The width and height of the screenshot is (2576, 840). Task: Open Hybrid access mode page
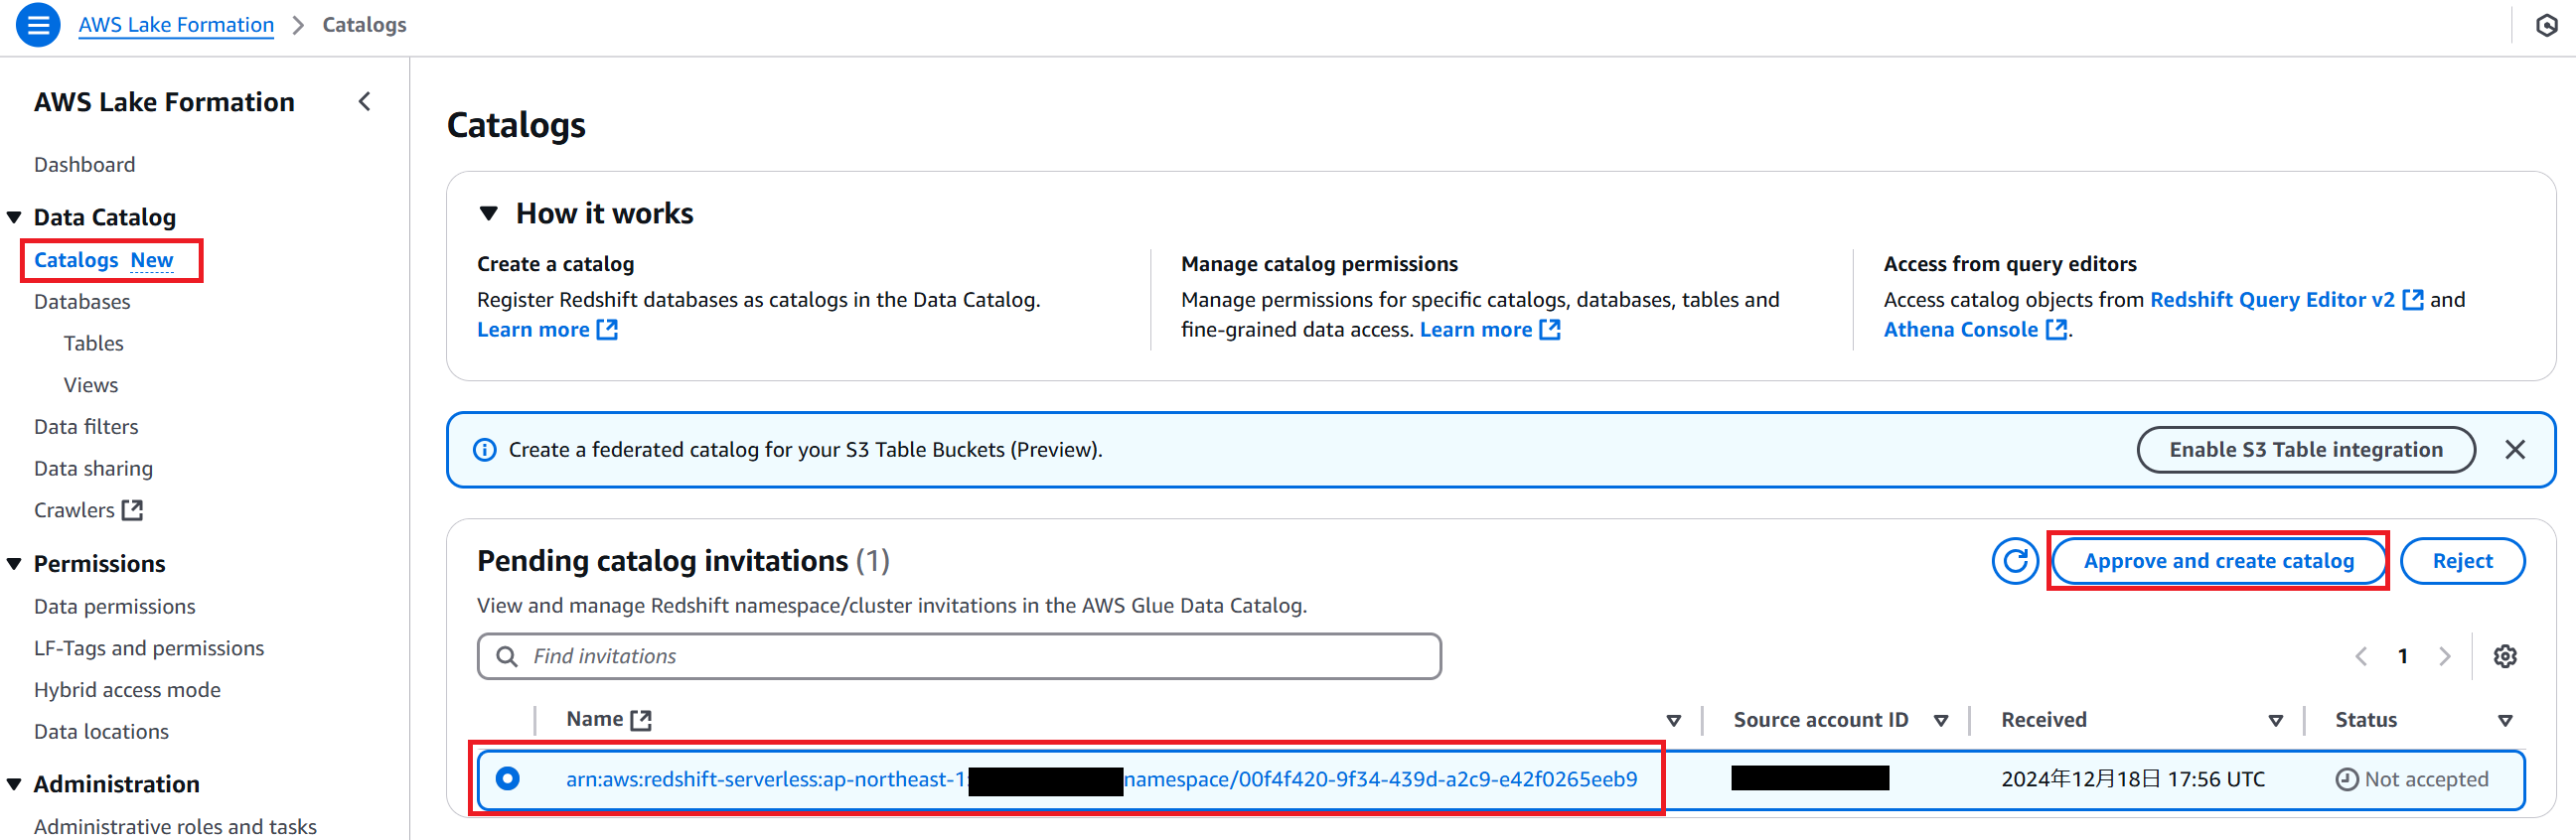[x=127, y=690]
